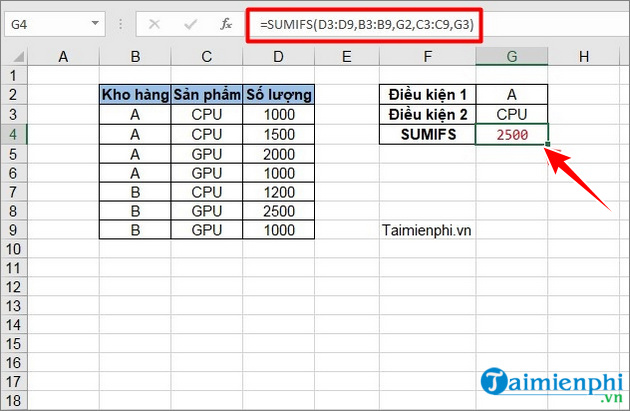Click the 'Sản phẩm' header cell
Viewport: 630px width, 411px height.
click(207, 95)
